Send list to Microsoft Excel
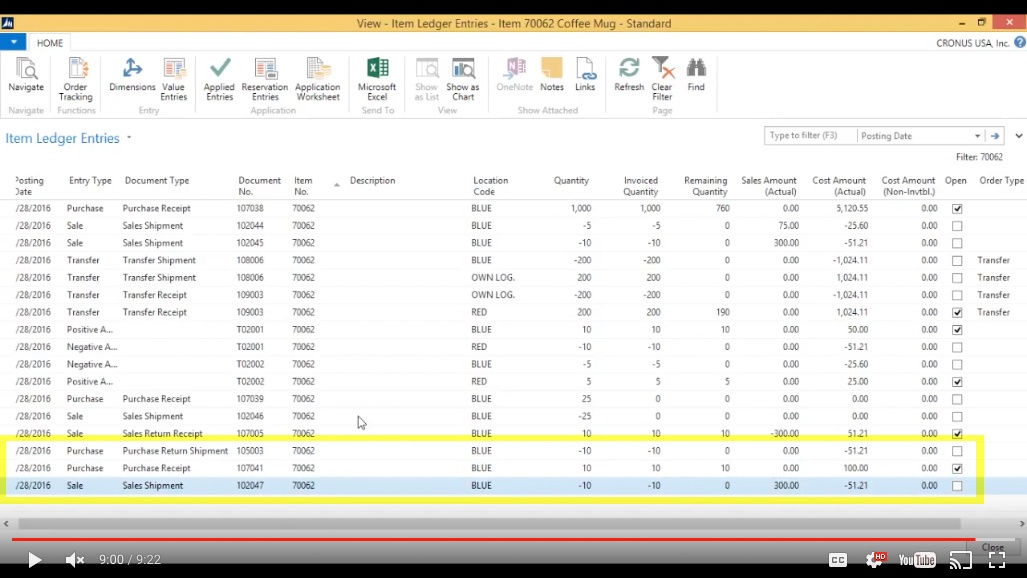The width and height of the screenshot is (1027, 578). (377, 79)
